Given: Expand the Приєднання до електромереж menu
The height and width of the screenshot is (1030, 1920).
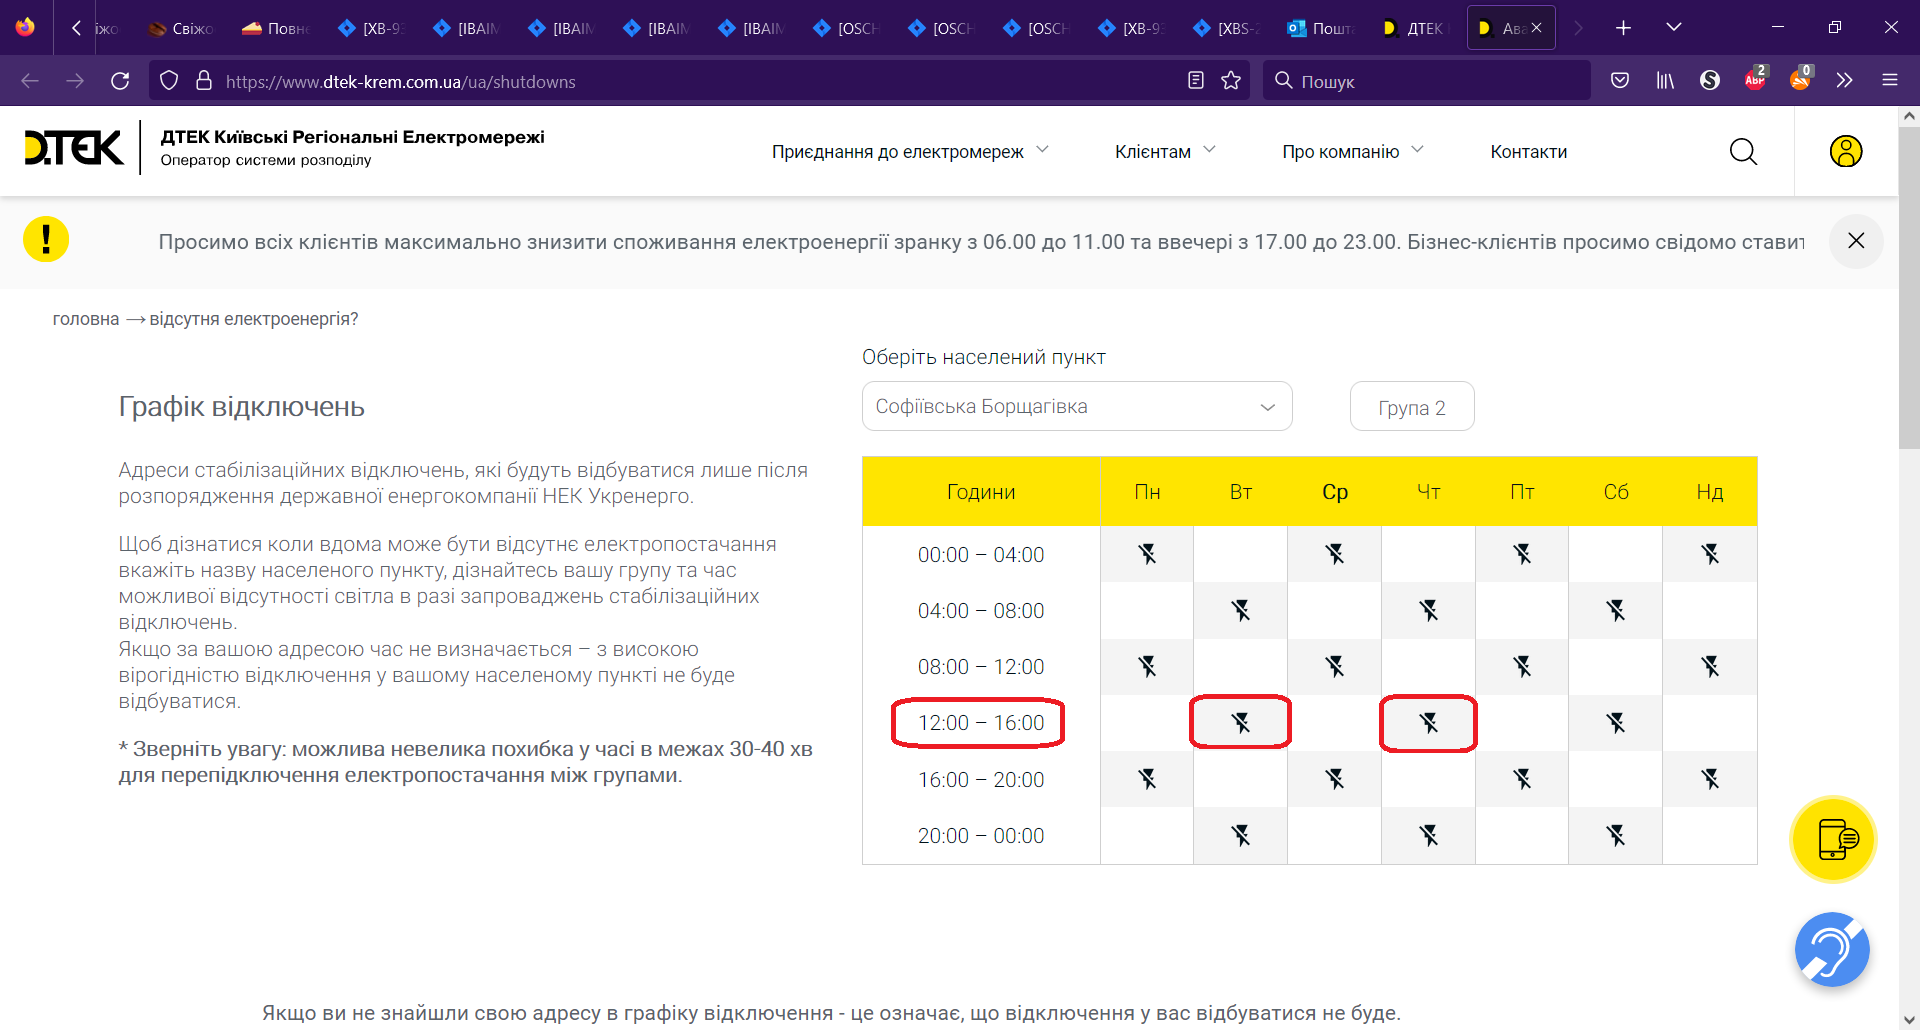Looking at the screenshot, I should point(910,152).
